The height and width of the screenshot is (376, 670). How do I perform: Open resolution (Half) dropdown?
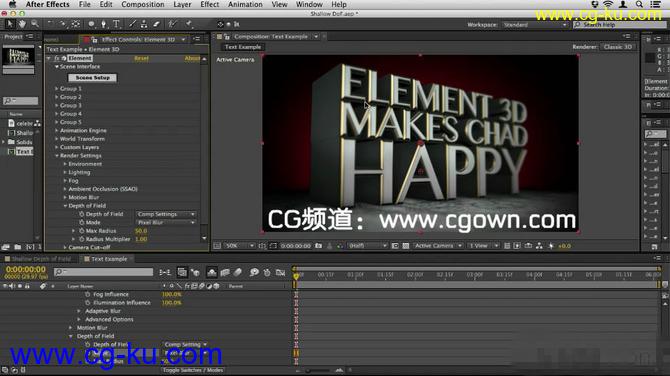(x=367, y=246)
